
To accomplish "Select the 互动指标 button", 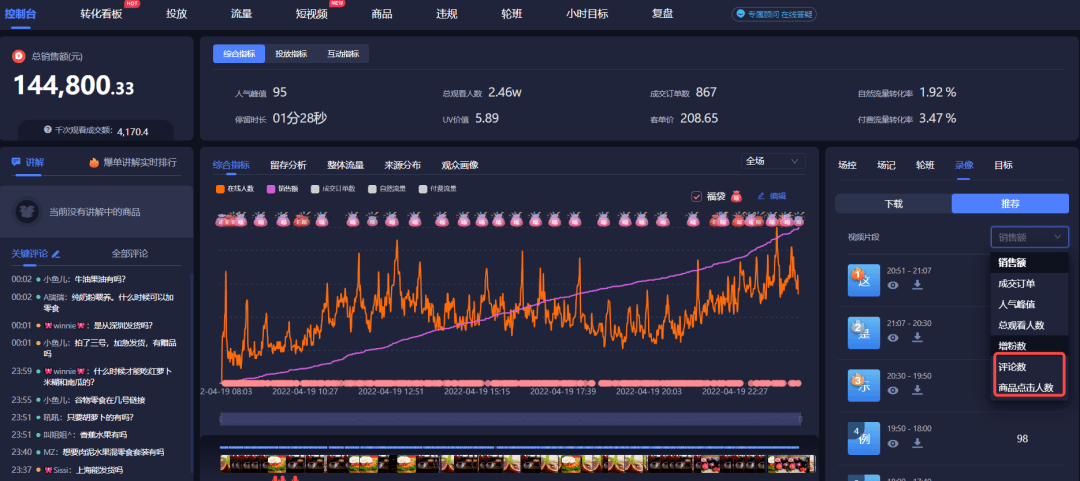I will [342, 54].
